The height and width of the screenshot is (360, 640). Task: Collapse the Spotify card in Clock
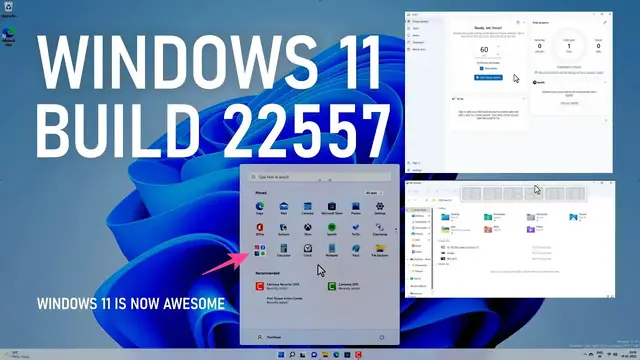coord(605,82)
